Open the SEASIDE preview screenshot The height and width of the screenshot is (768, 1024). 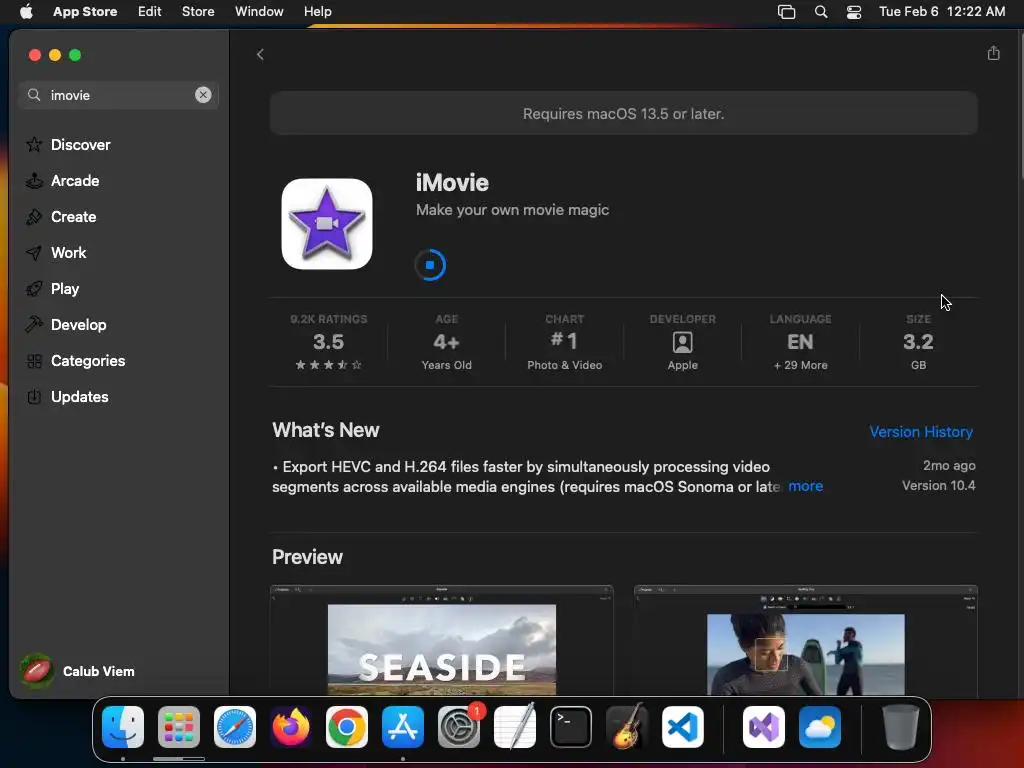click(x=441, y=641)
